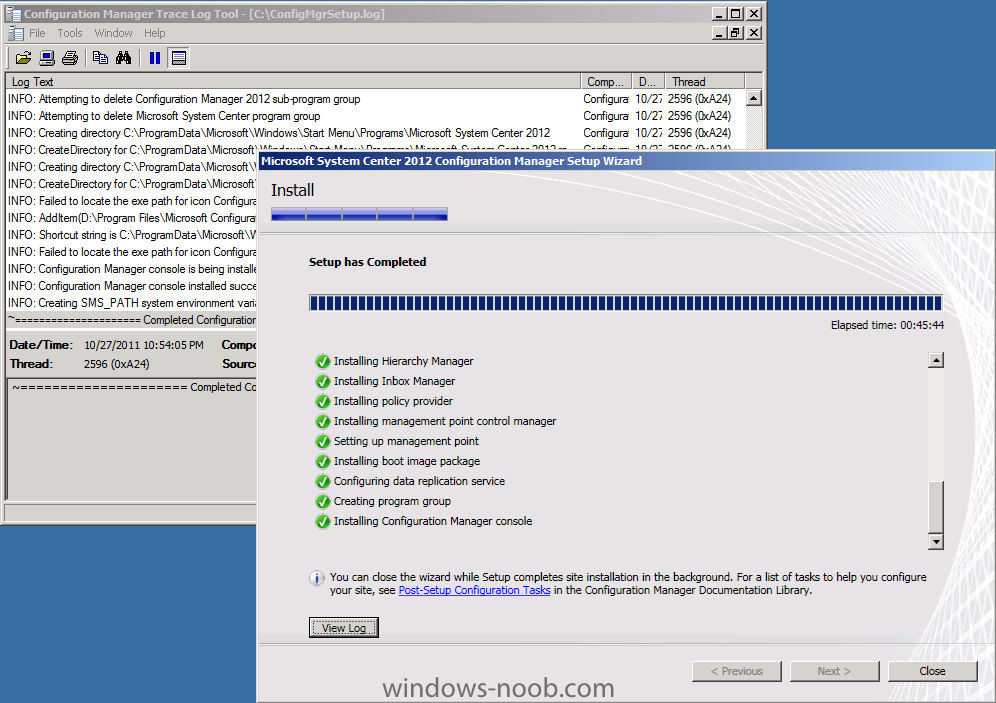Image resolution: width=996 pixels, height=703 pixels.
Task: Select log row deleting Microsoft System Center group
Action: click(375, 116)
